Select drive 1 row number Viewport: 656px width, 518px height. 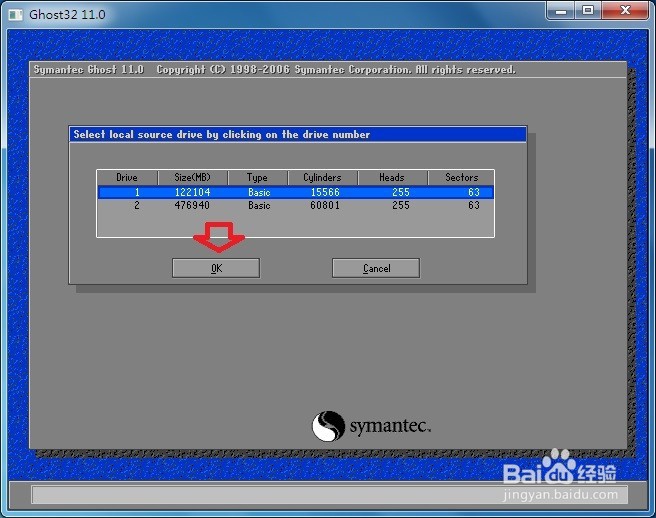(x=137, y=192)
